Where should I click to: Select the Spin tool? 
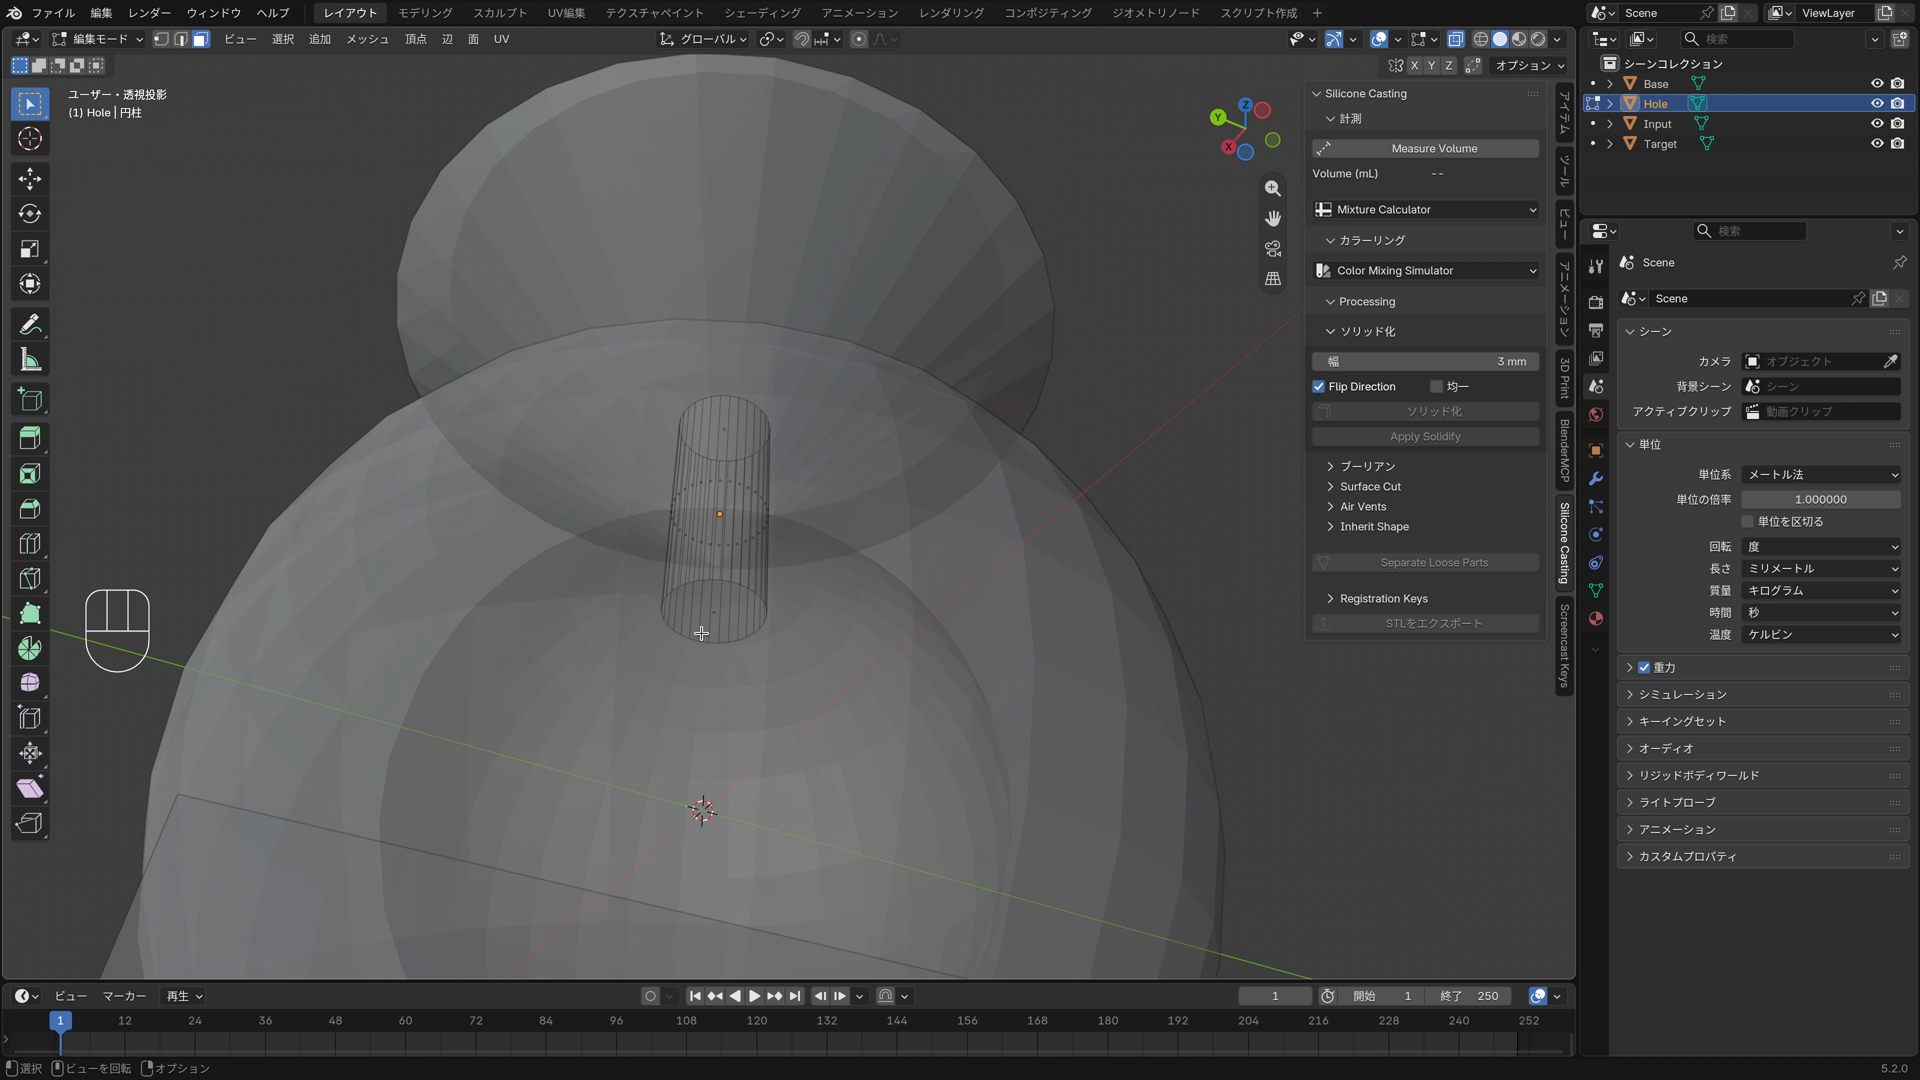[30, 649]
